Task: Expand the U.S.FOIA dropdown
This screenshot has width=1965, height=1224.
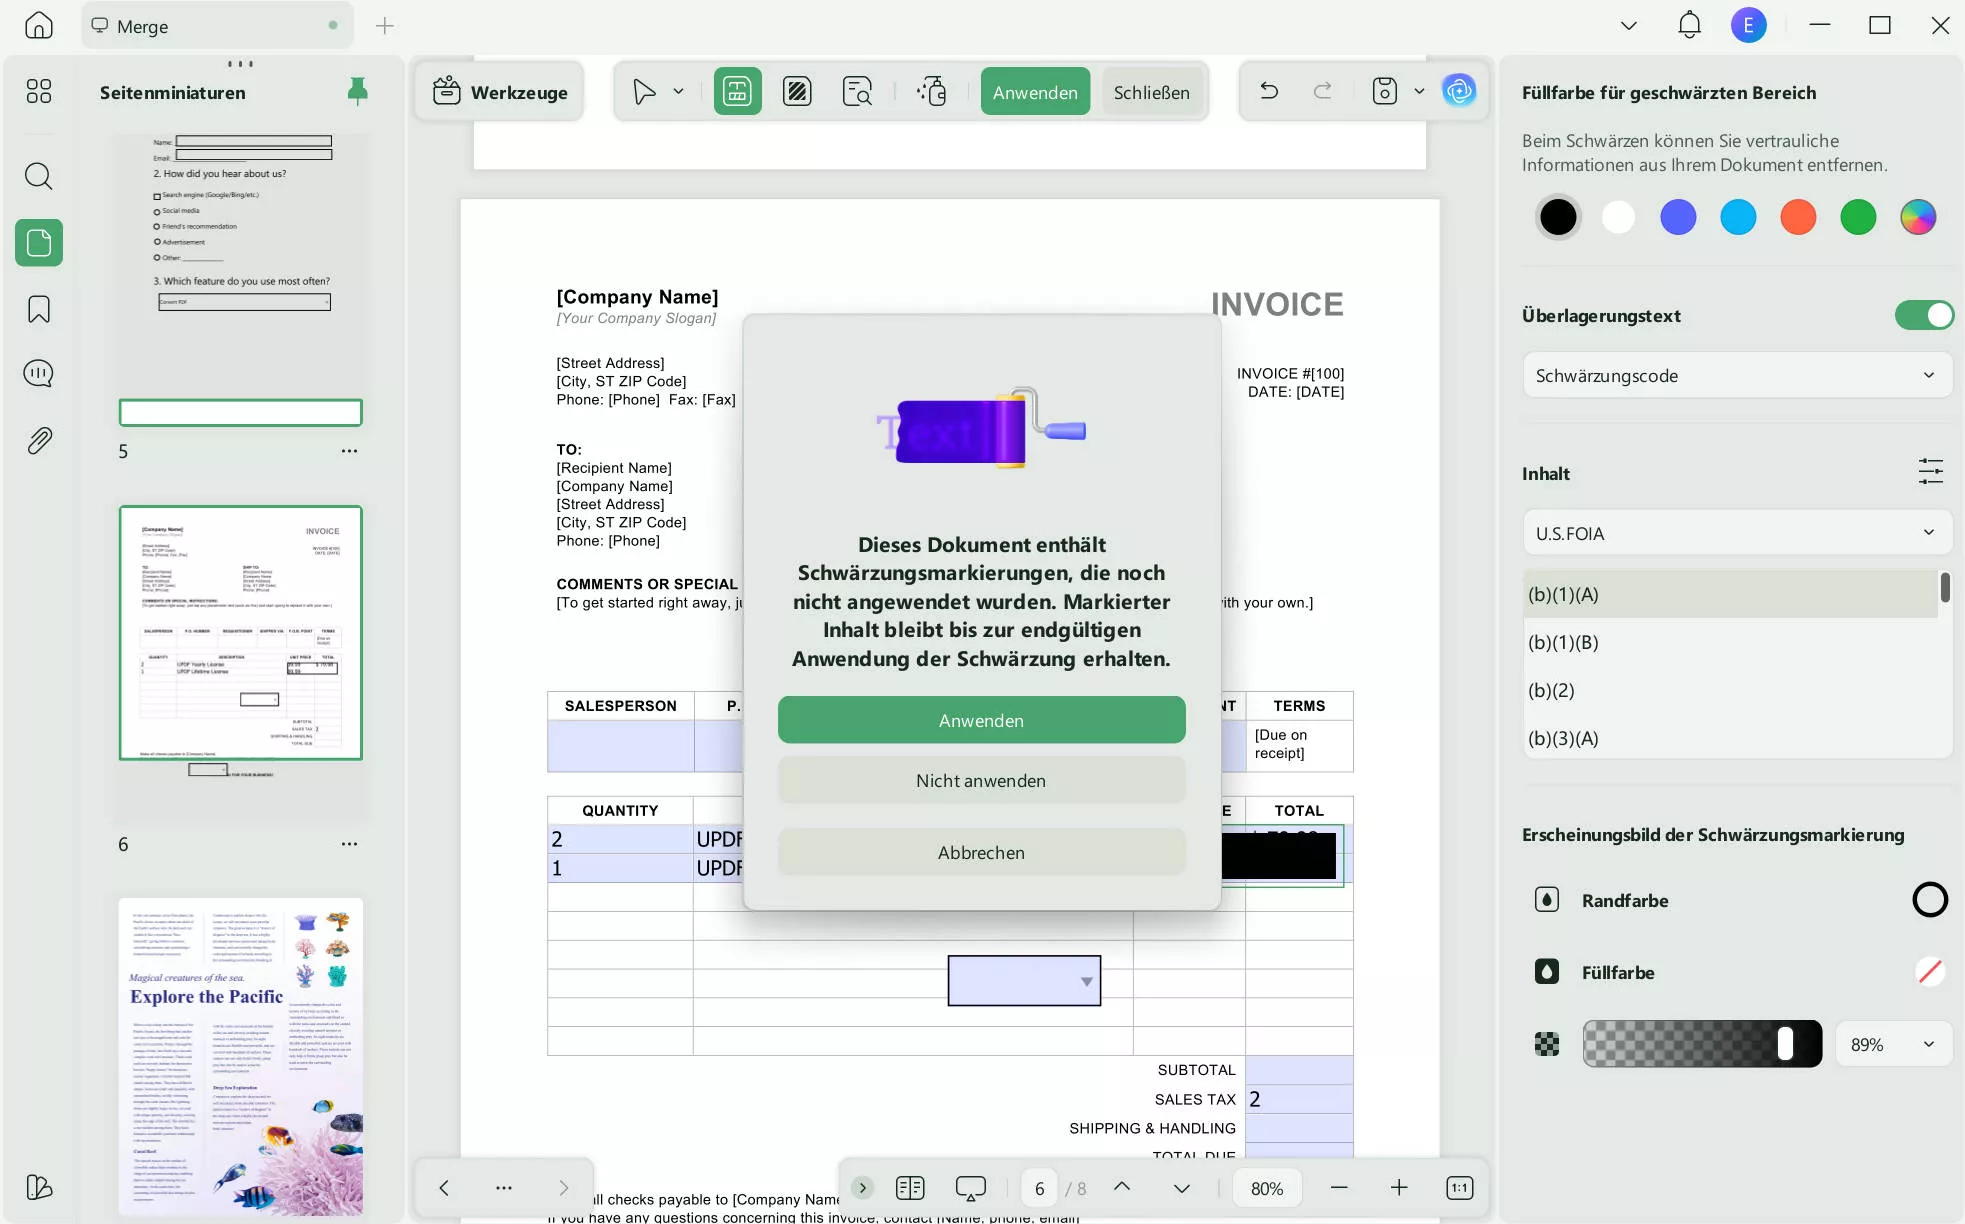Action: coord(1736,533)
